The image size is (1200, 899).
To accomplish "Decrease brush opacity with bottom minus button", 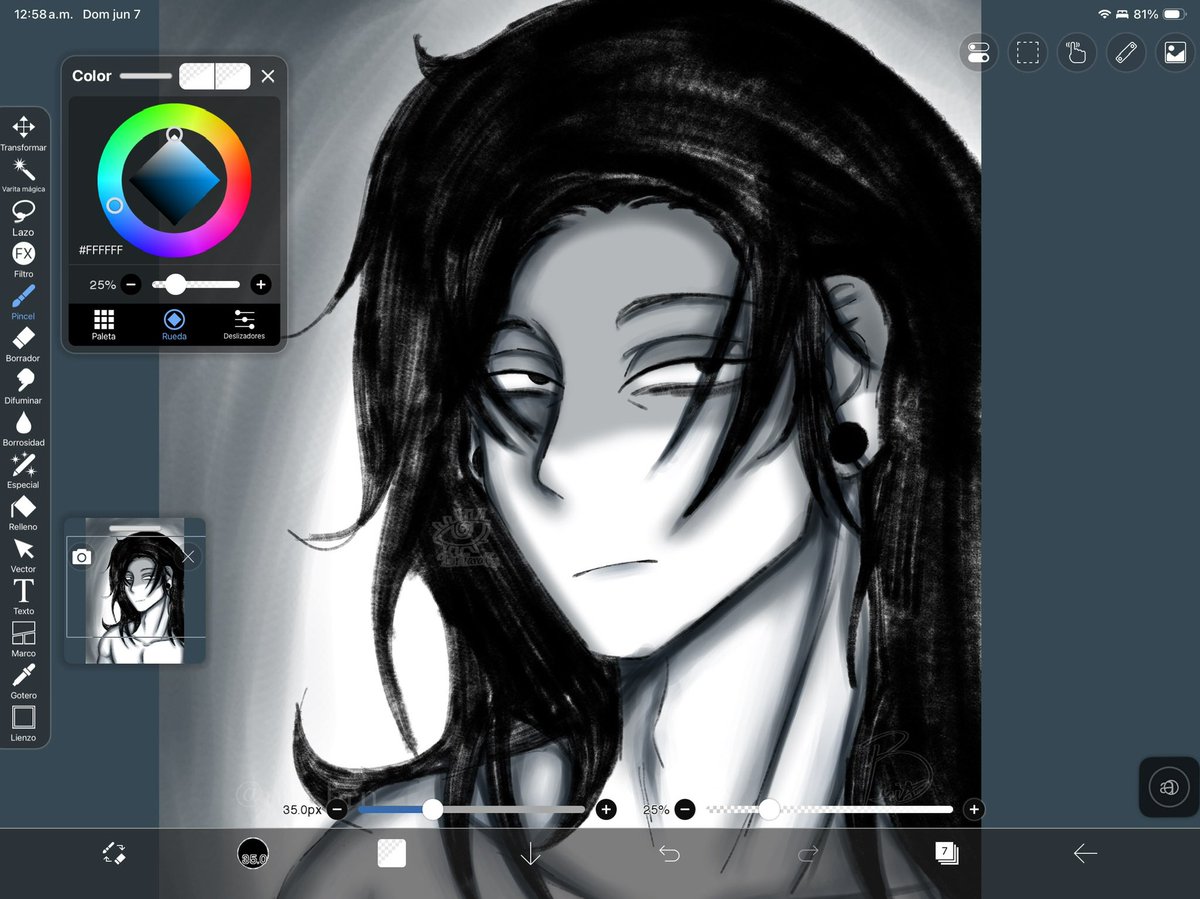I will (x=684, y=809).
